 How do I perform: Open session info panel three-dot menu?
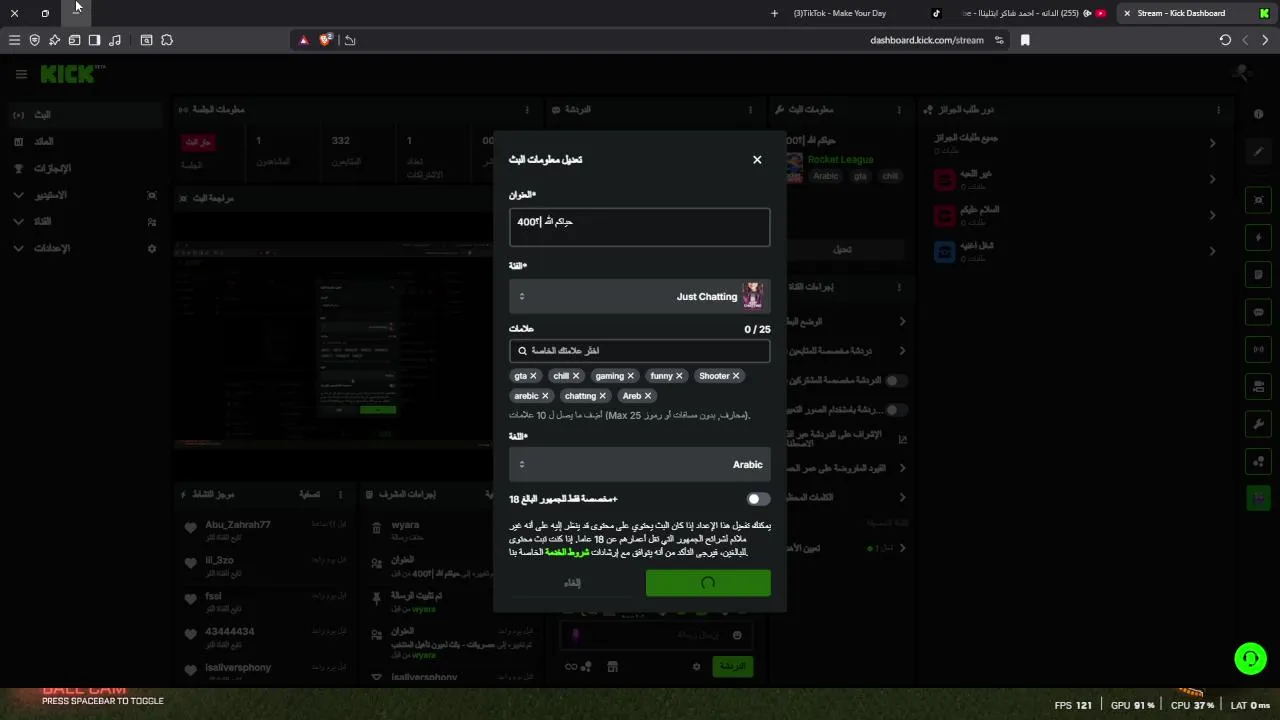(527, 109)
